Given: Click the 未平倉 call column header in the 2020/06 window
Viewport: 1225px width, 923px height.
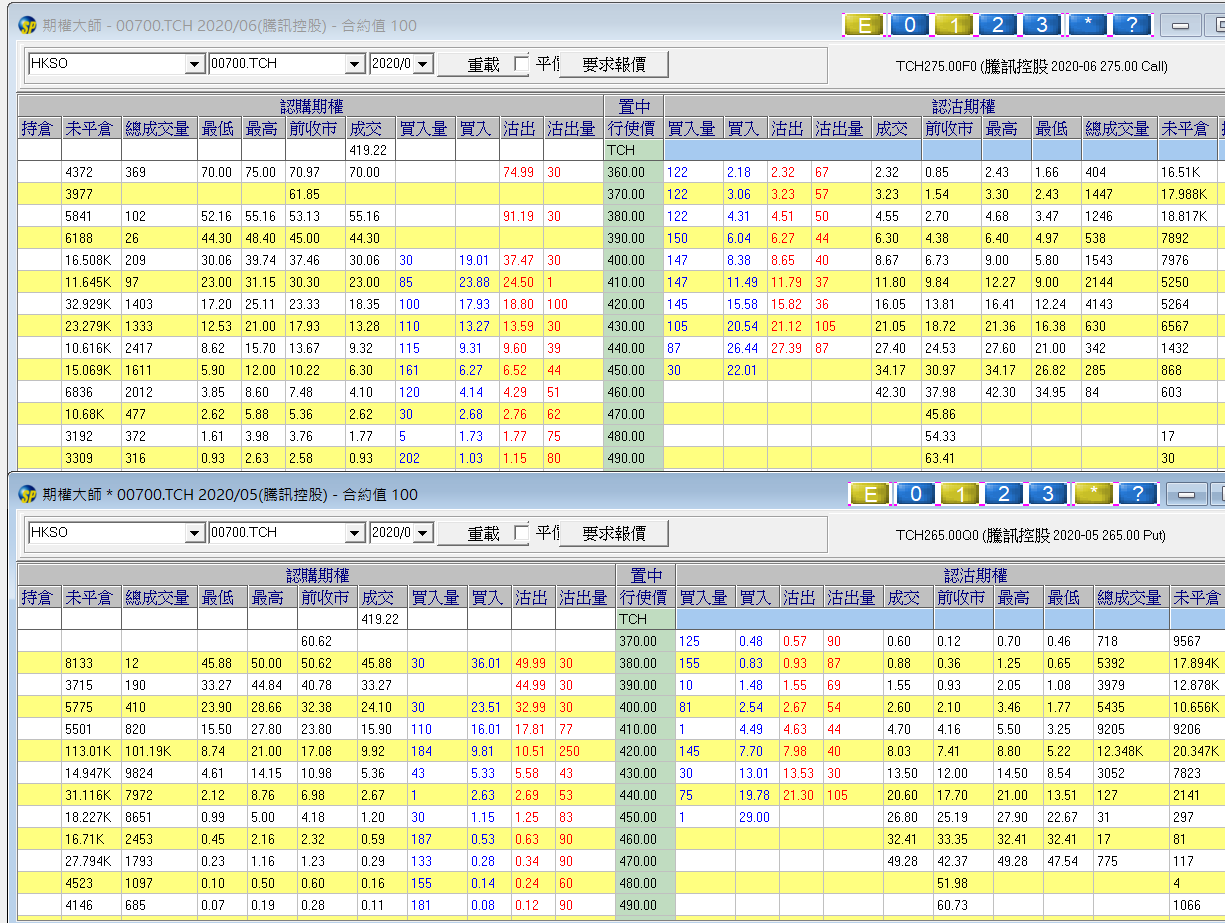Looking at the screenshot, I should tap(91, 128).
